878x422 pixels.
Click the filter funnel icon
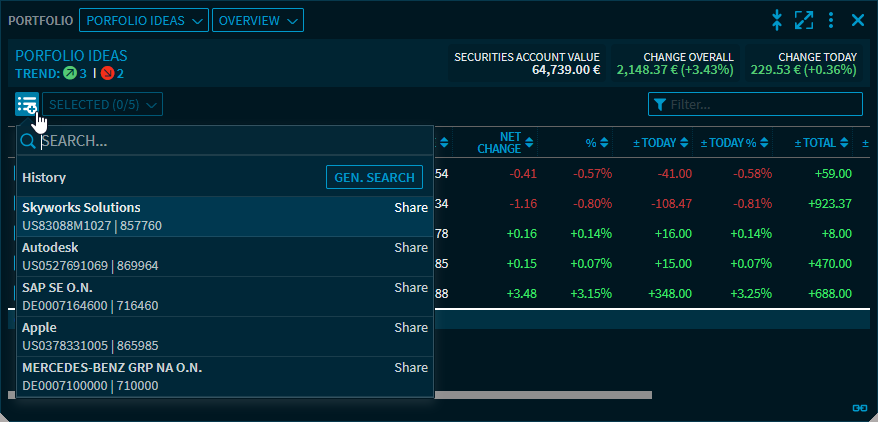coord(660,104)
